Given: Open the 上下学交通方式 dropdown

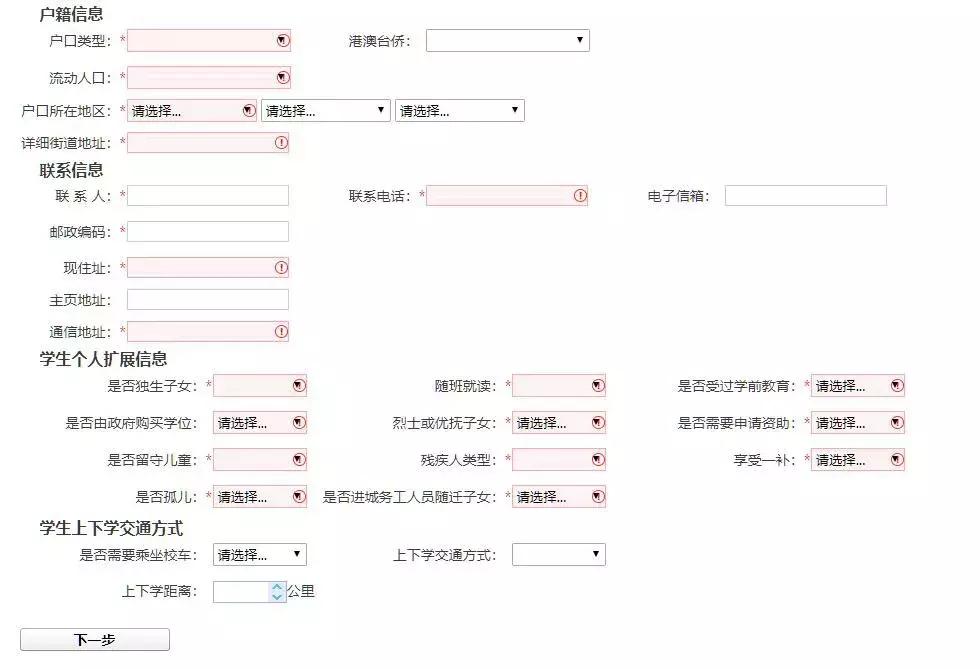Looking at the screenshot, I should click(558, 554).
